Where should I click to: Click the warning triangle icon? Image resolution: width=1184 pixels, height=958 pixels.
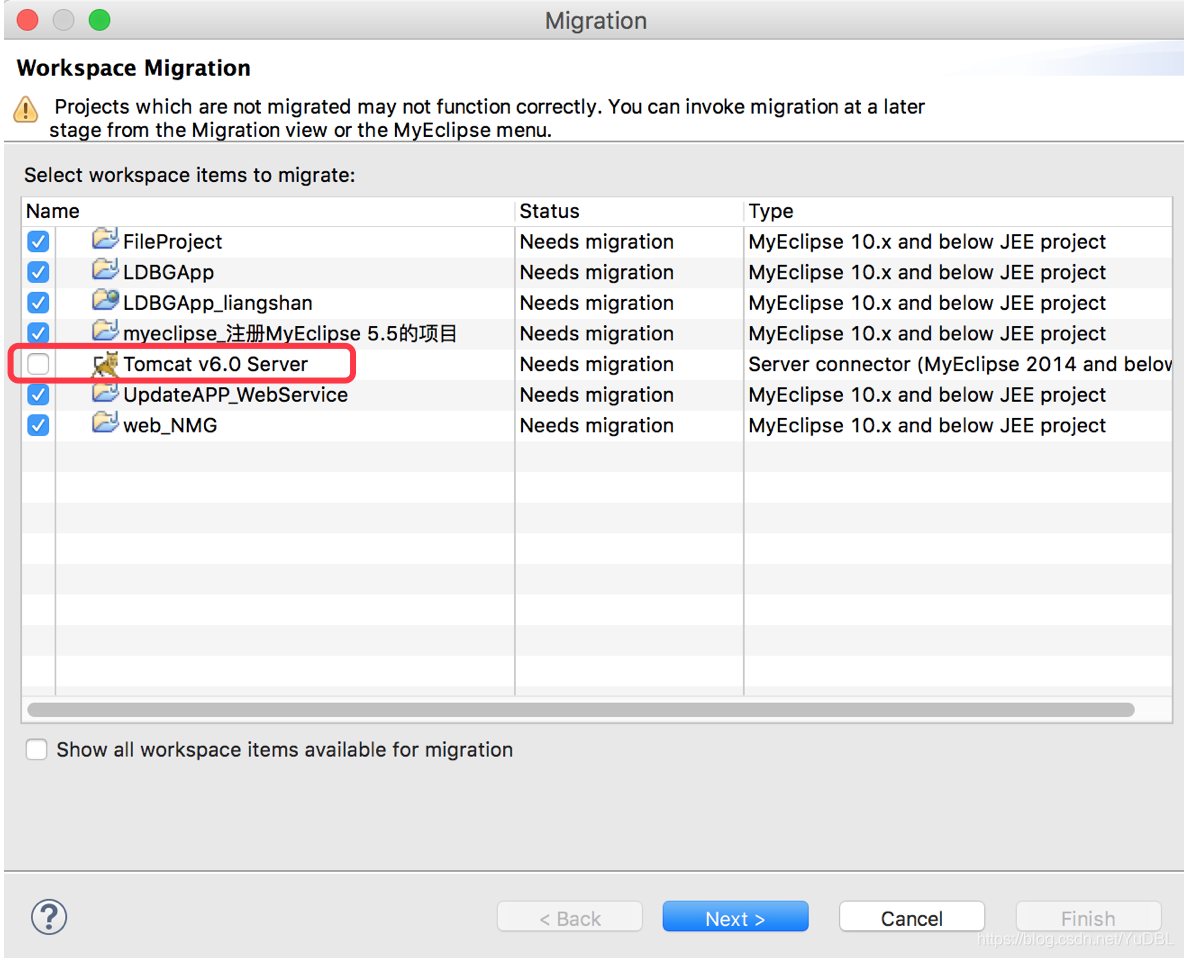point(26,109)
